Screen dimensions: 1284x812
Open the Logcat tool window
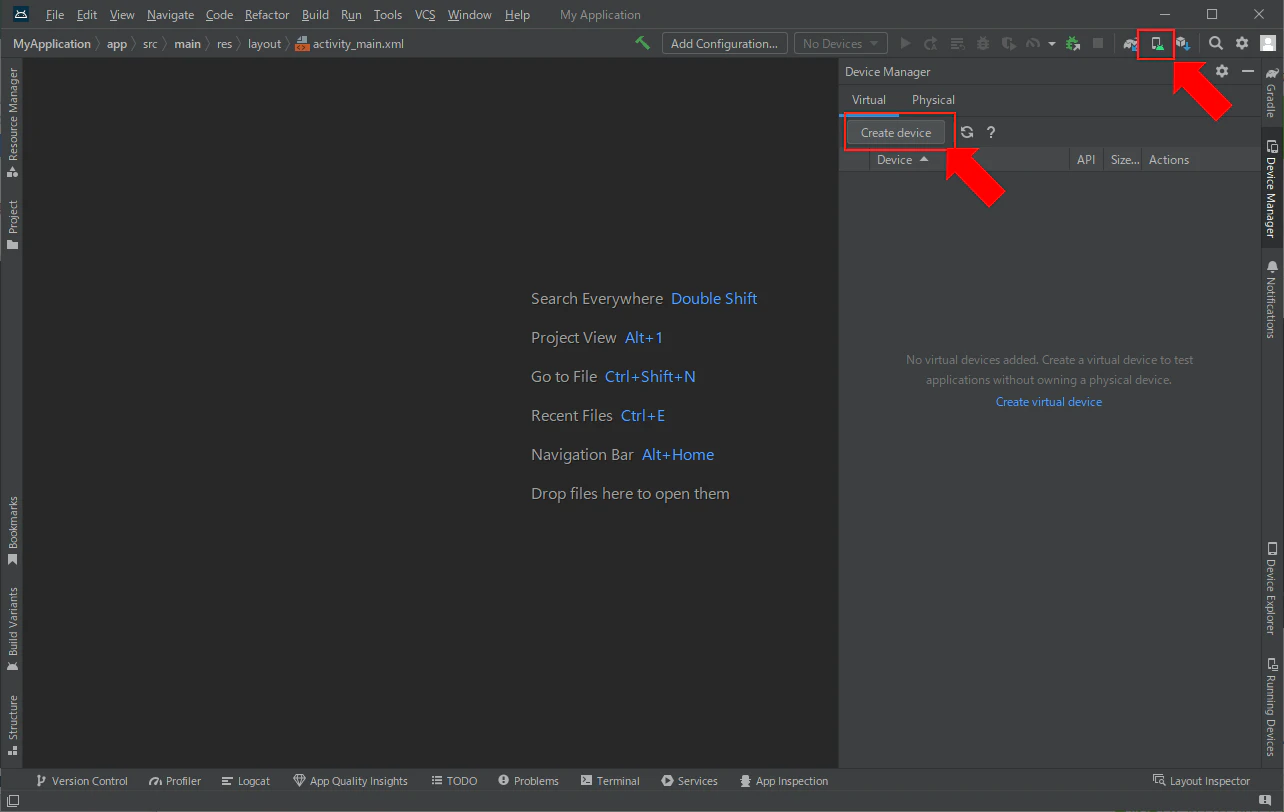(246, 781)
